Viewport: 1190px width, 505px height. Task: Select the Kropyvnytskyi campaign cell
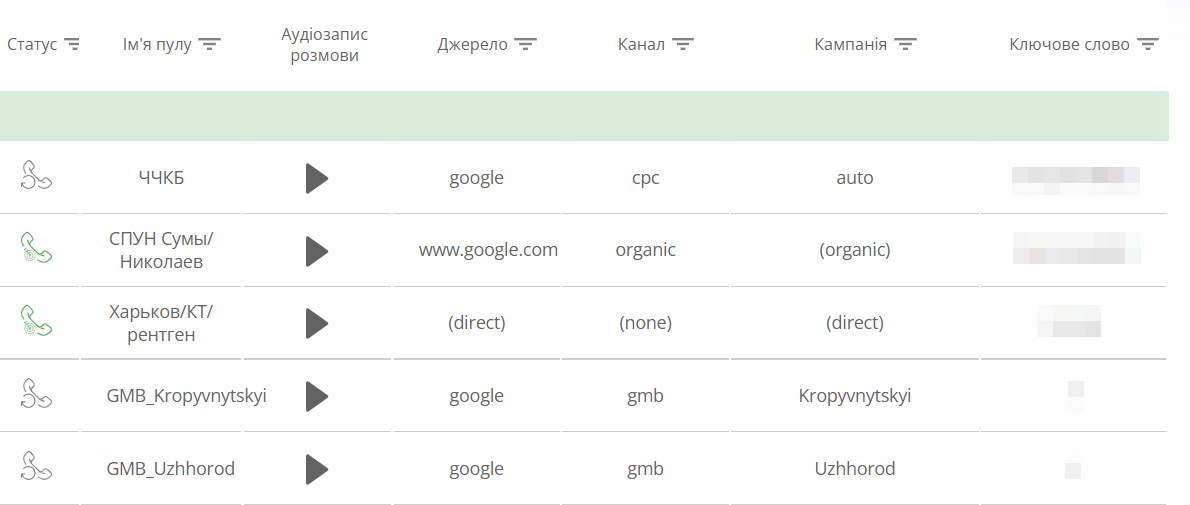[855, 396]
